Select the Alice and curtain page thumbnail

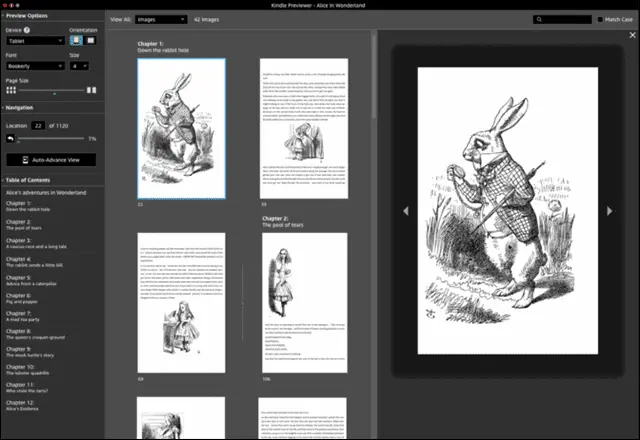[304, 129]
